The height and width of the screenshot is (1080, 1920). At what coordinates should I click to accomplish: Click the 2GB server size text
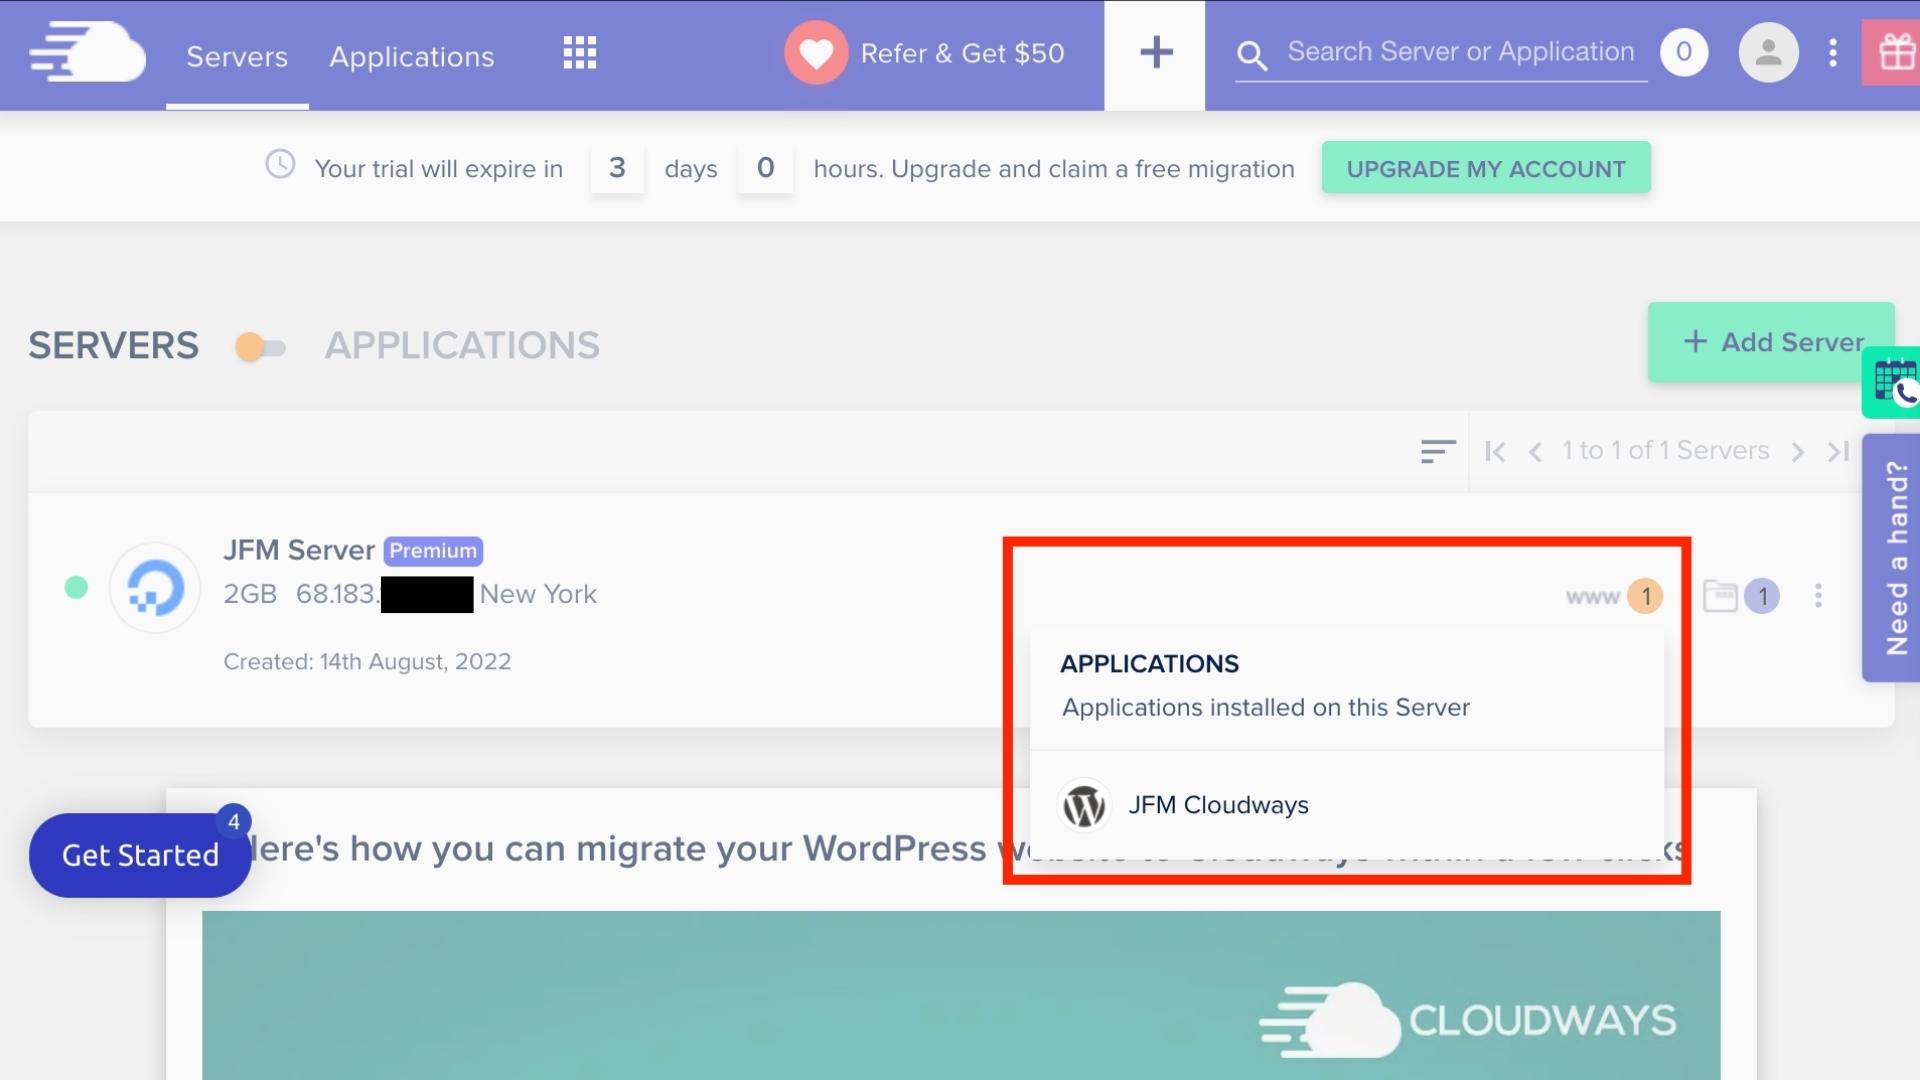(250, 594)
